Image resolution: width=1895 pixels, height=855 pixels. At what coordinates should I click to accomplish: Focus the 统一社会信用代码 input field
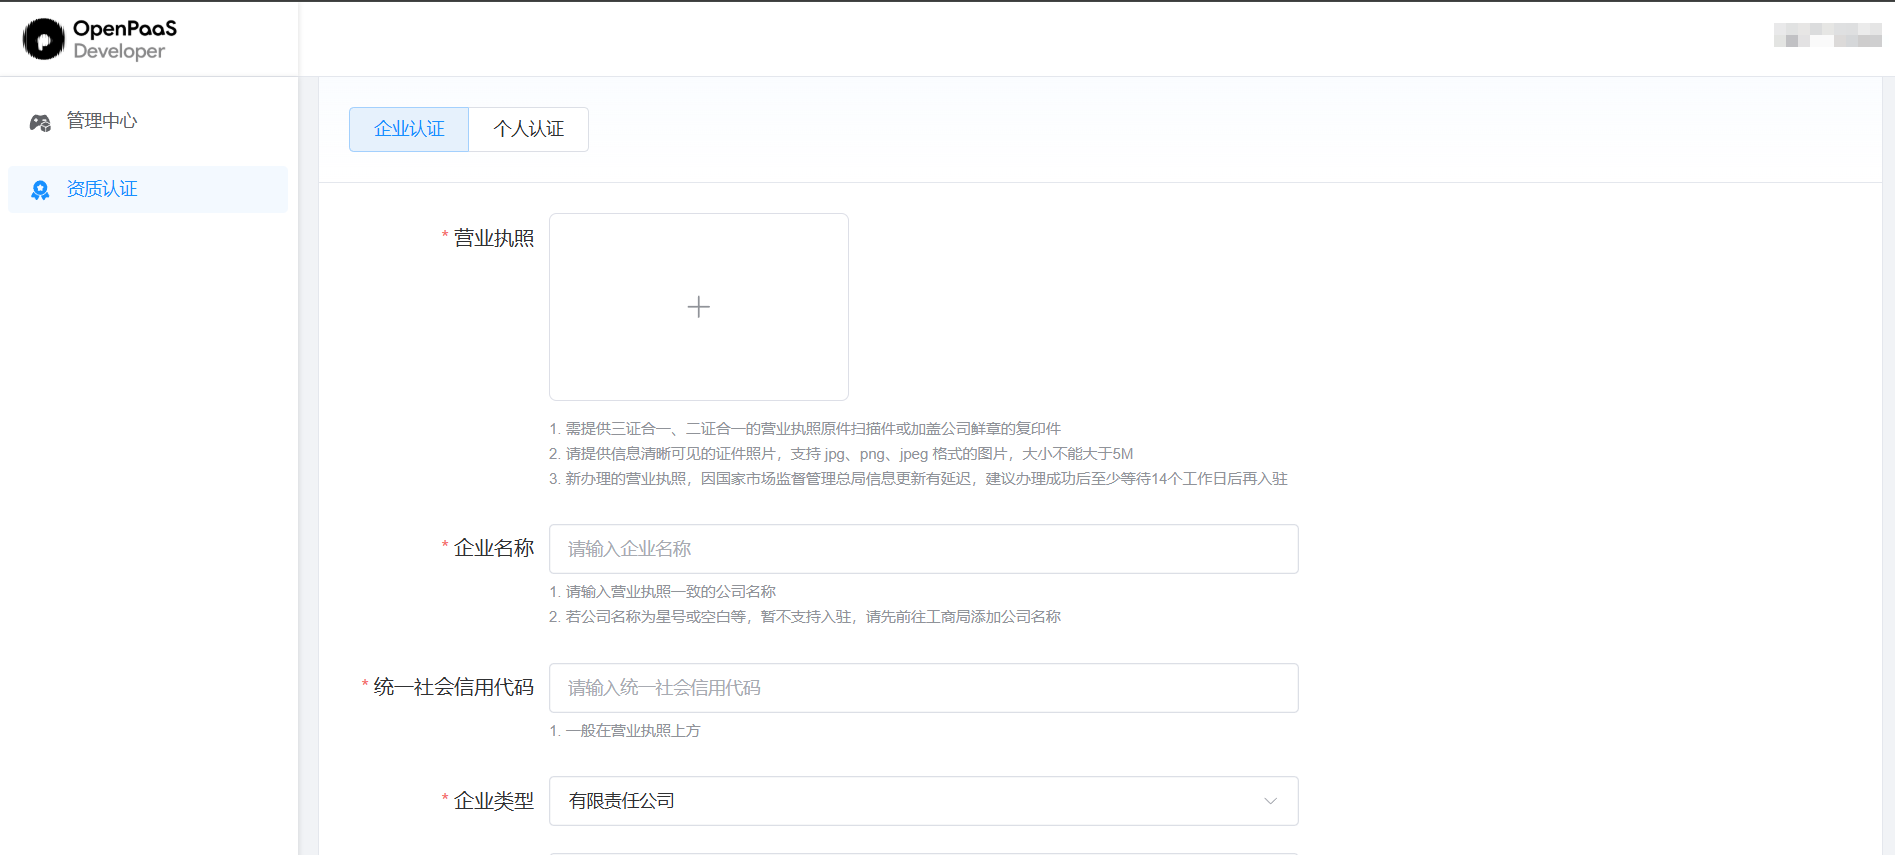click(x=924, y=688)
